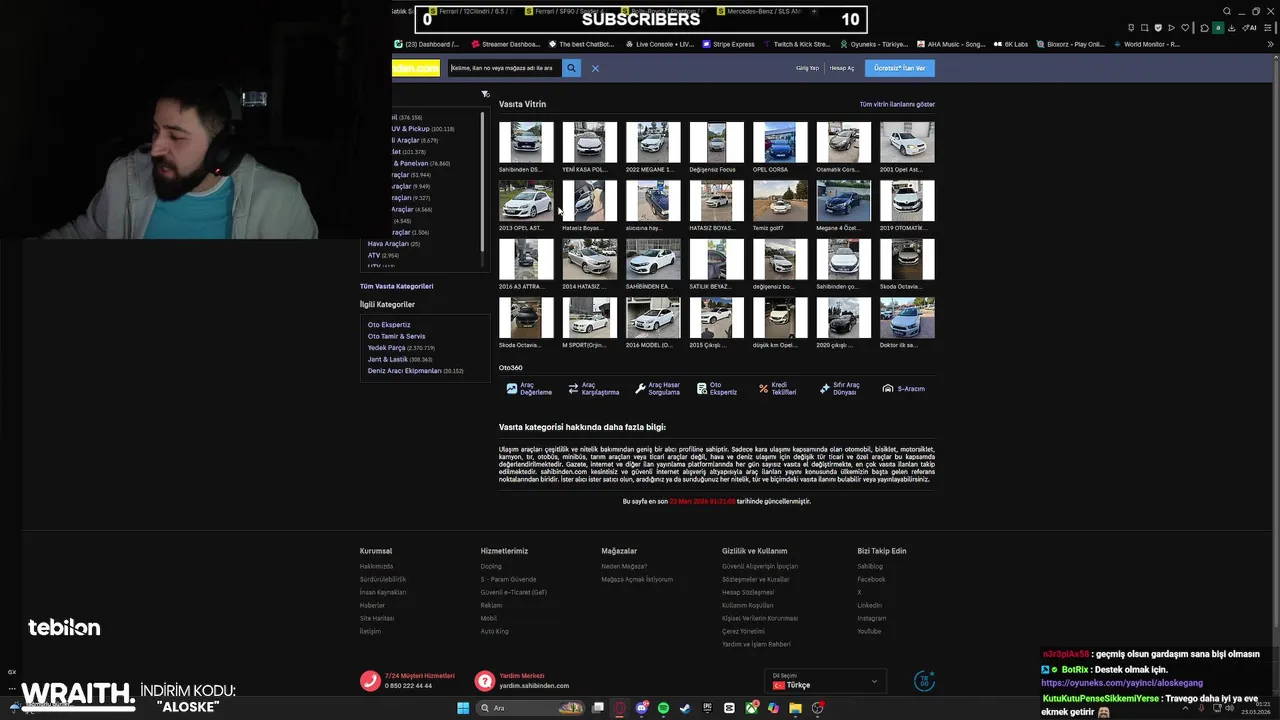Viewport: 1280px width, 720px height.
Task: Open Discord from the taskbar
Action: coord(642,708)
